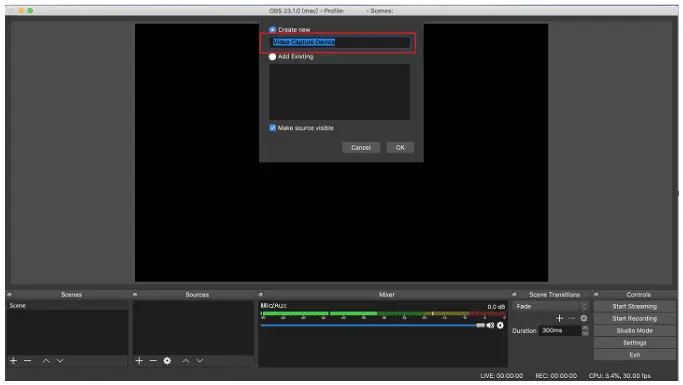Click the Video Capture Device name field
The width and height of the screenshot is (683, 385).
[339, 42]
